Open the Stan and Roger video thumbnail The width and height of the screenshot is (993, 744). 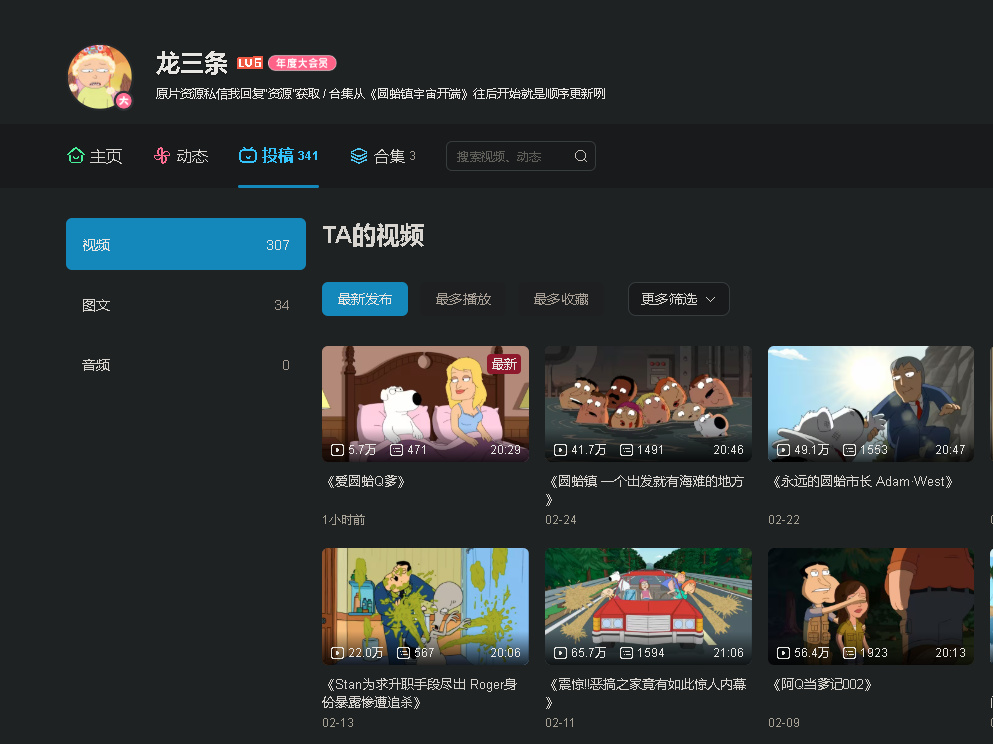426,606
